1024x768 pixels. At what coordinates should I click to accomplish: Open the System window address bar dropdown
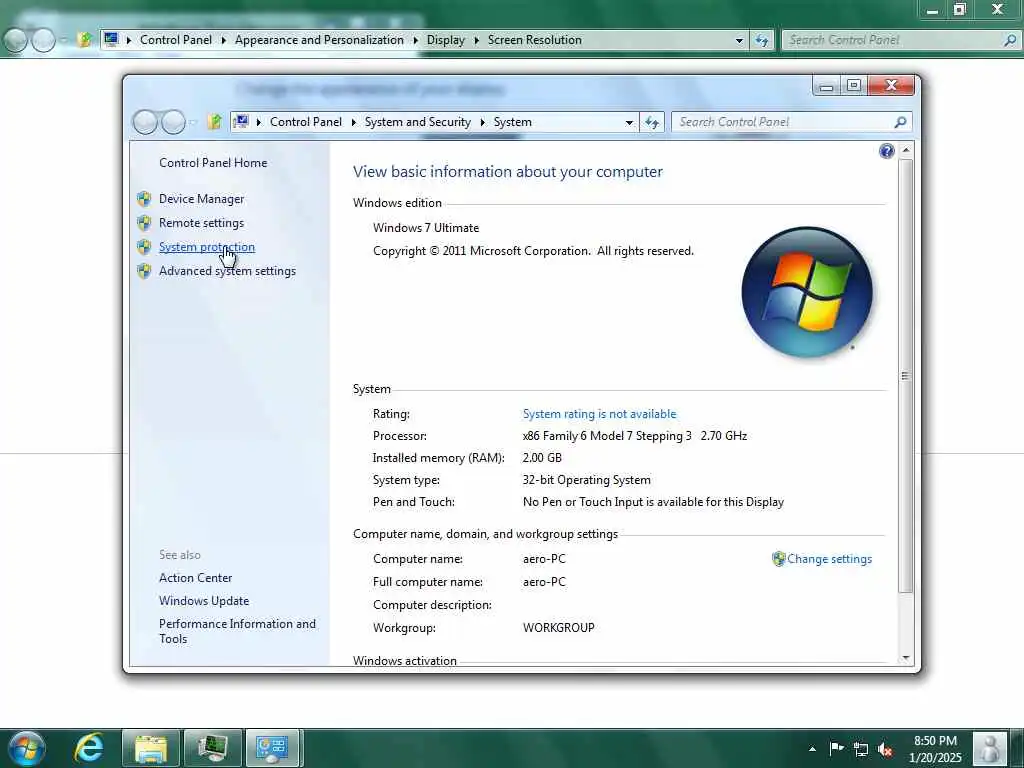pos(629,122)
